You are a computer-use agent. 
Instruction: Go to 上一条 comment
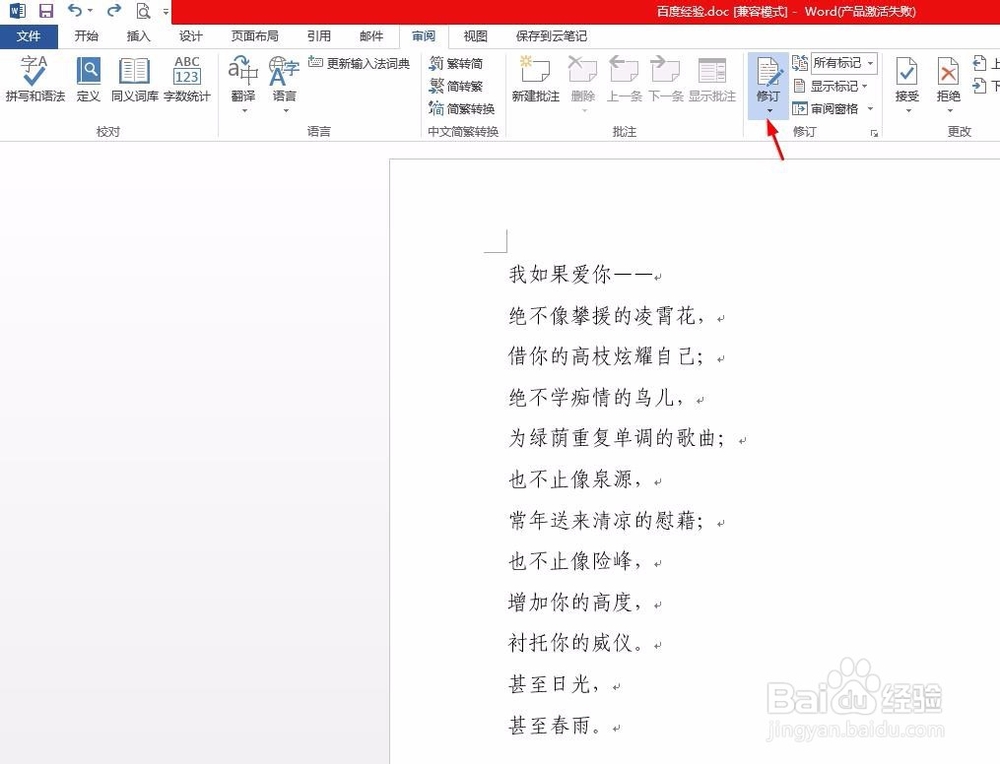coord(624,79)
